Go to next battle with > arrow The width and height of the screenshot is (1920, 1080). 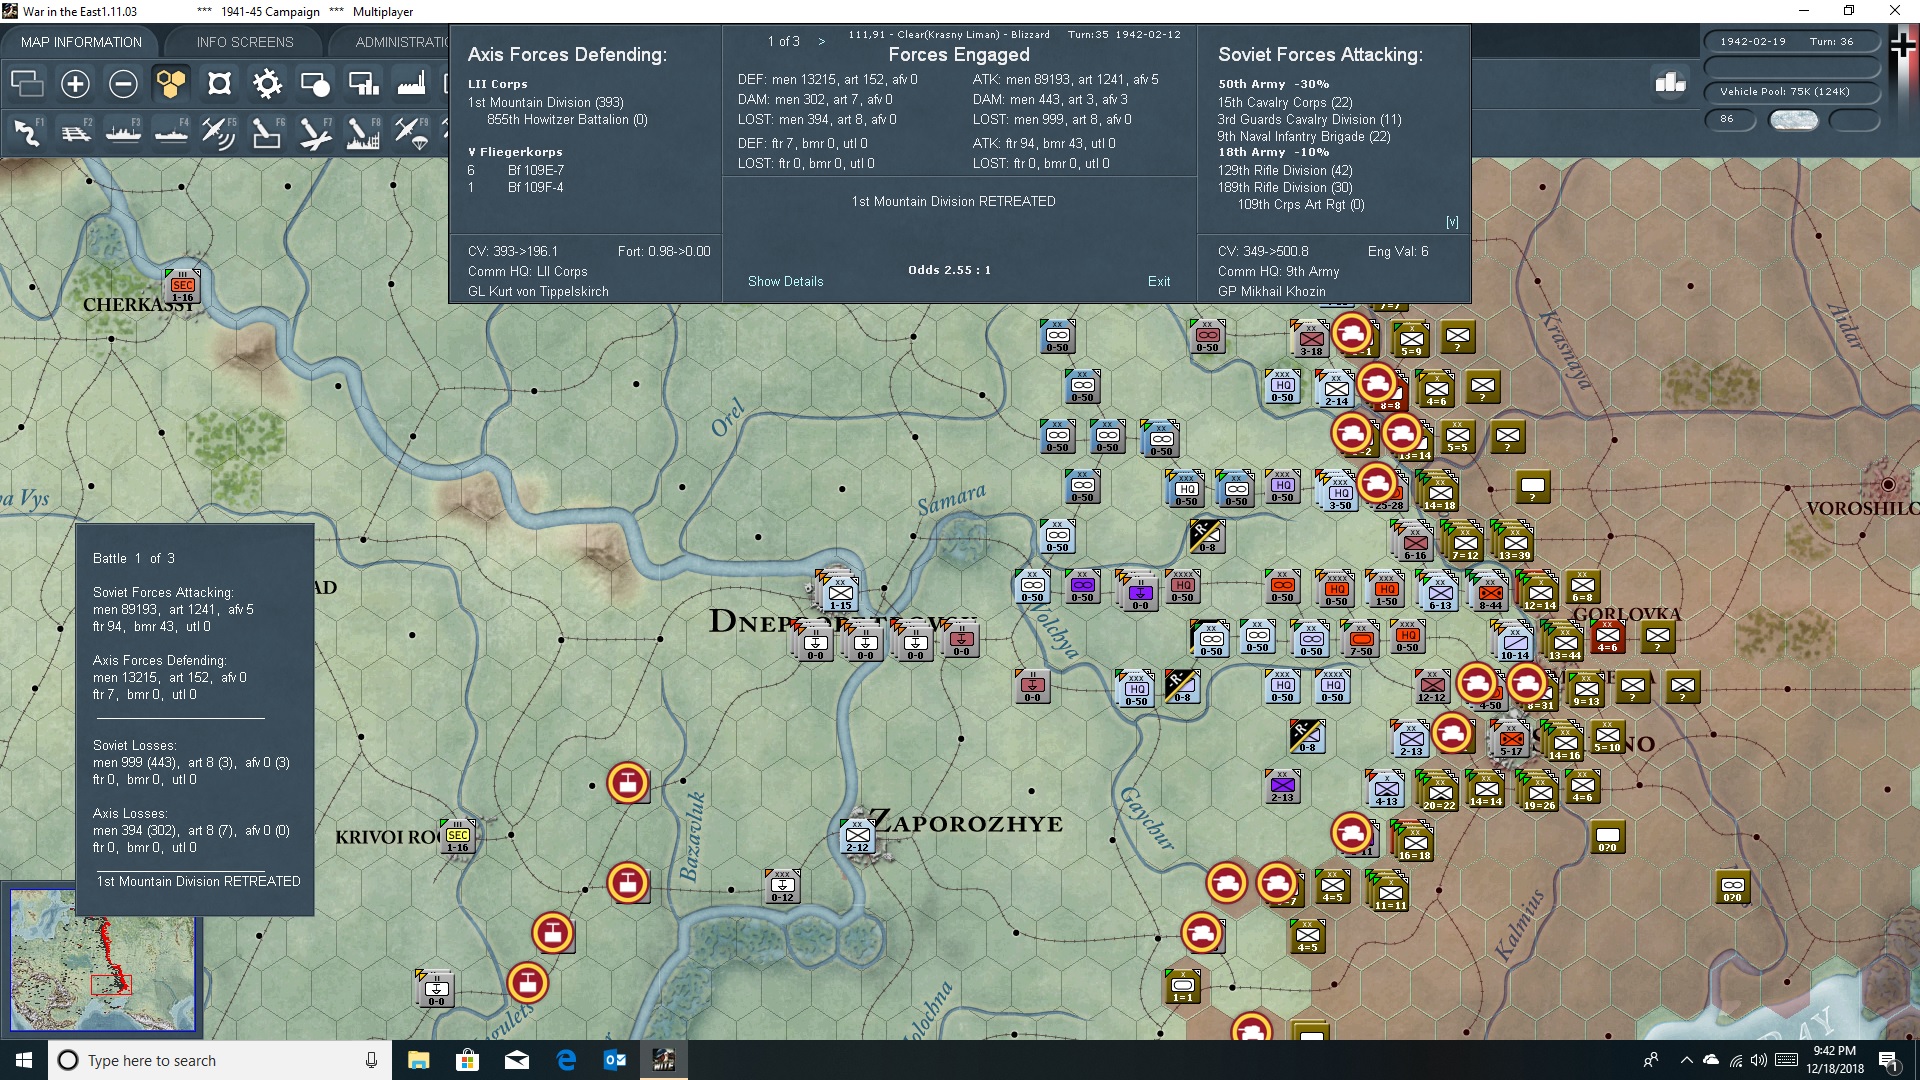tap(822, 42)
